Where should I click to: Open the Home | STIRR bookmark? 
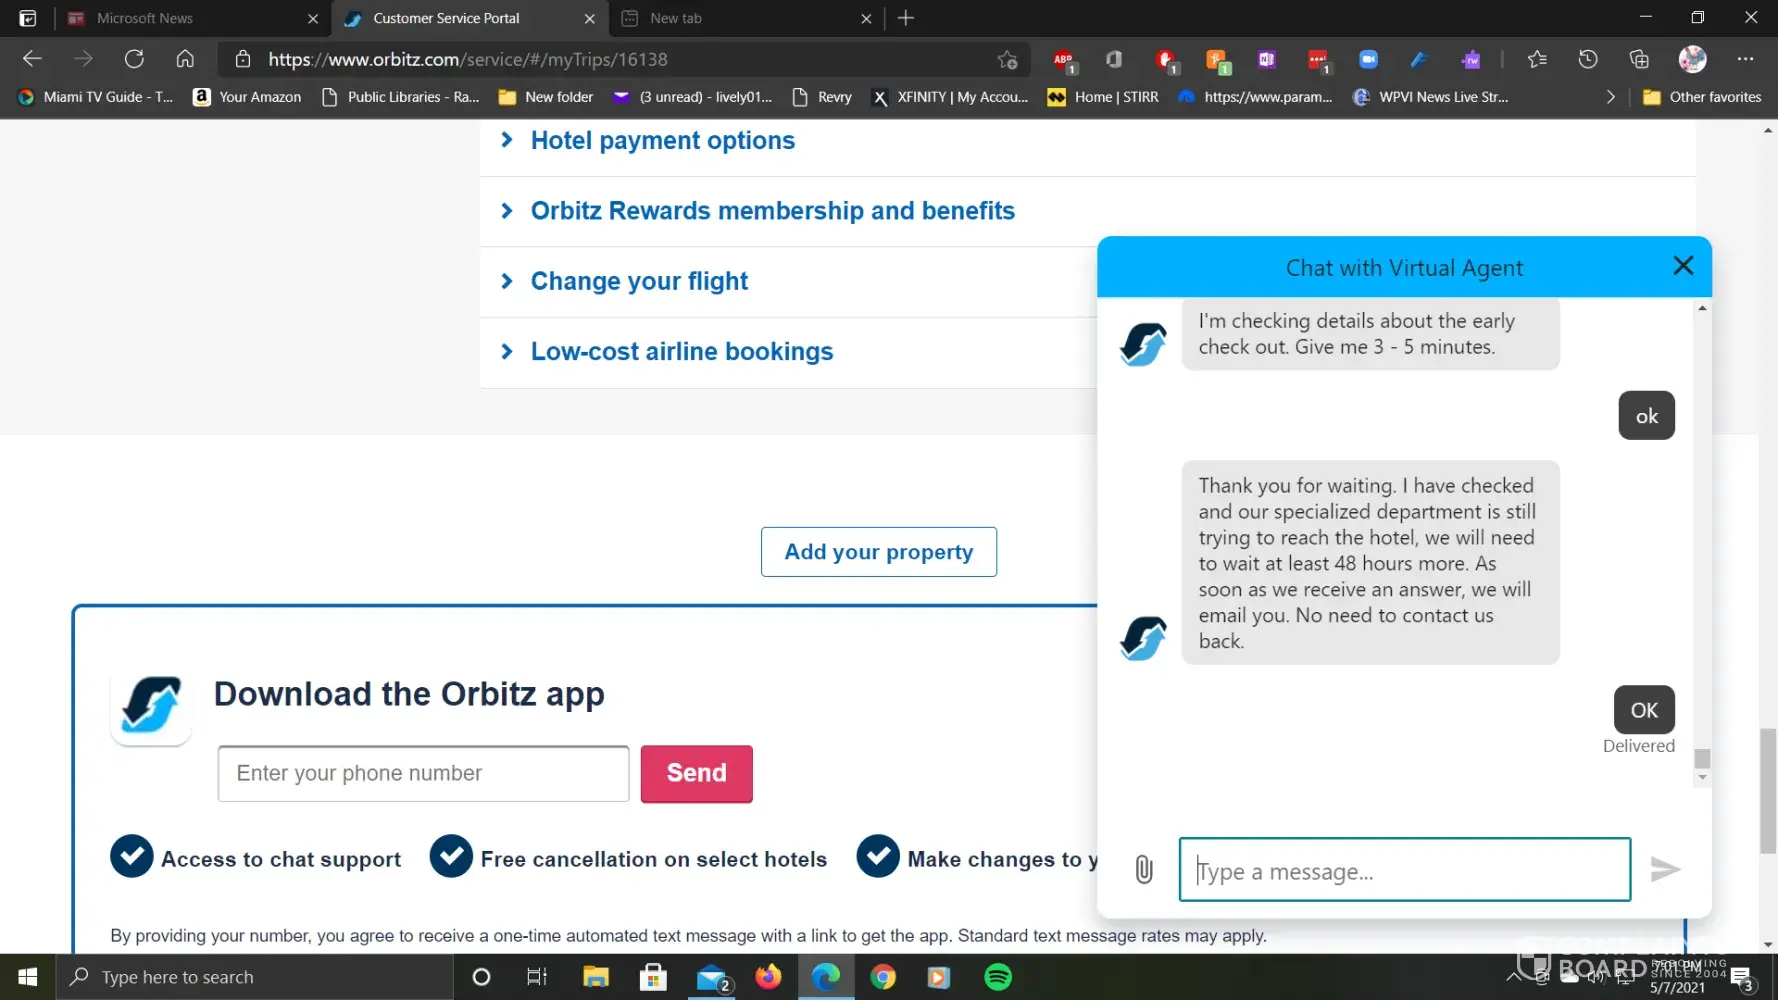tap(1103, 97)
